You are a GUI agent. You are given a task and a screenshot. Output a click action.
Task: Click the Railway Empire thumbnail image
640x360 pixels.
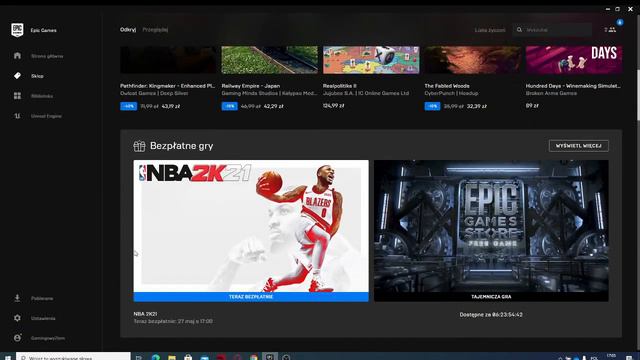click(269, 60)
